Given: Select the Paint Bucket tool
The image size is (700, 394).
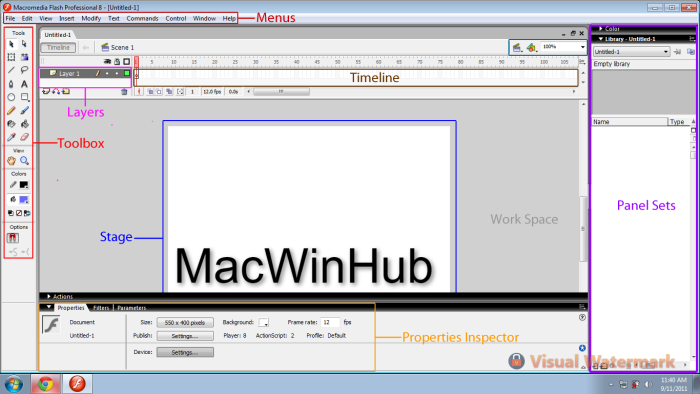Looking at the screenshot, I should click(24, 124).
